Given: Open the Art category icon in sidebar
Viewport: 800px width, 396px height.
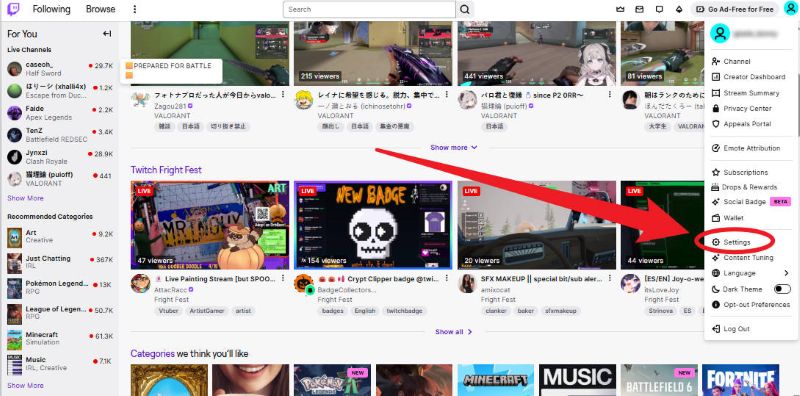Looking at the screenshot, I should pos(14,238).
